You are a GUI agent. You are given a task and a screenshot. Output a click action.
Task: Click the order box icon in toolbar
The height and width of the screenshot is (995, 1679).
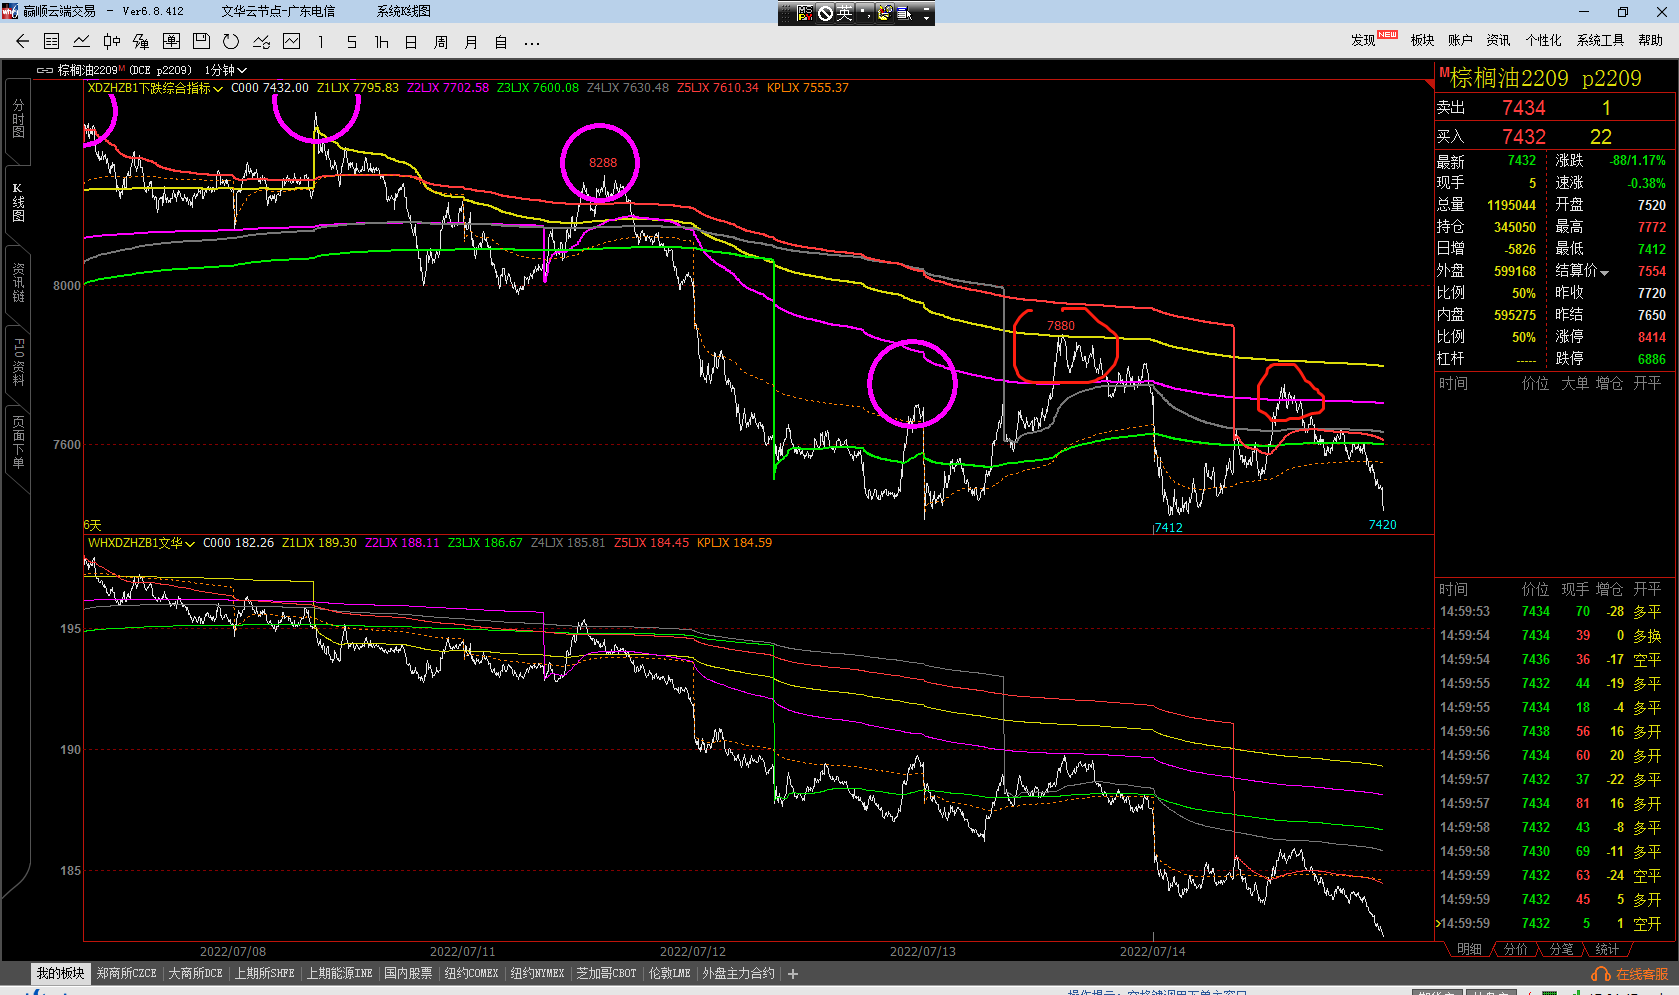[171, 42]
